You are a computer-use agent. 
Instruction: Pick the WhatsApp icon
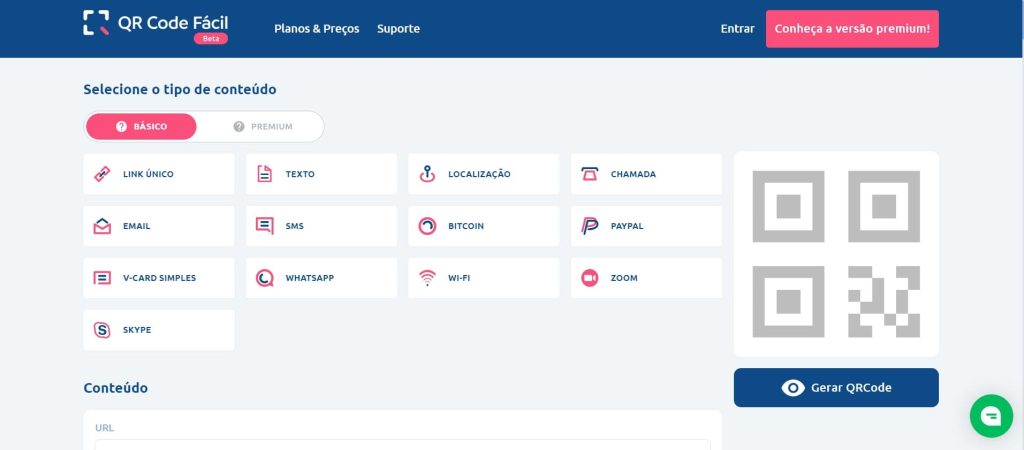(x=264, y=278)
